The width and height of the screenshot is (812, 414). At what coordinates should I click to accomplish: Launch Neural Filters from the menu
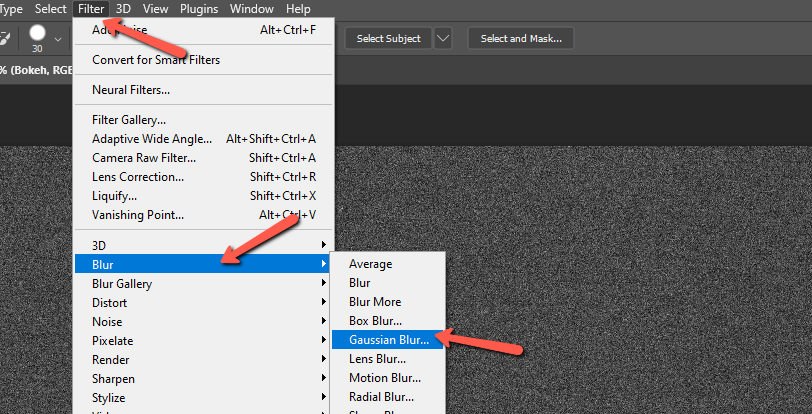coord(131,90)
